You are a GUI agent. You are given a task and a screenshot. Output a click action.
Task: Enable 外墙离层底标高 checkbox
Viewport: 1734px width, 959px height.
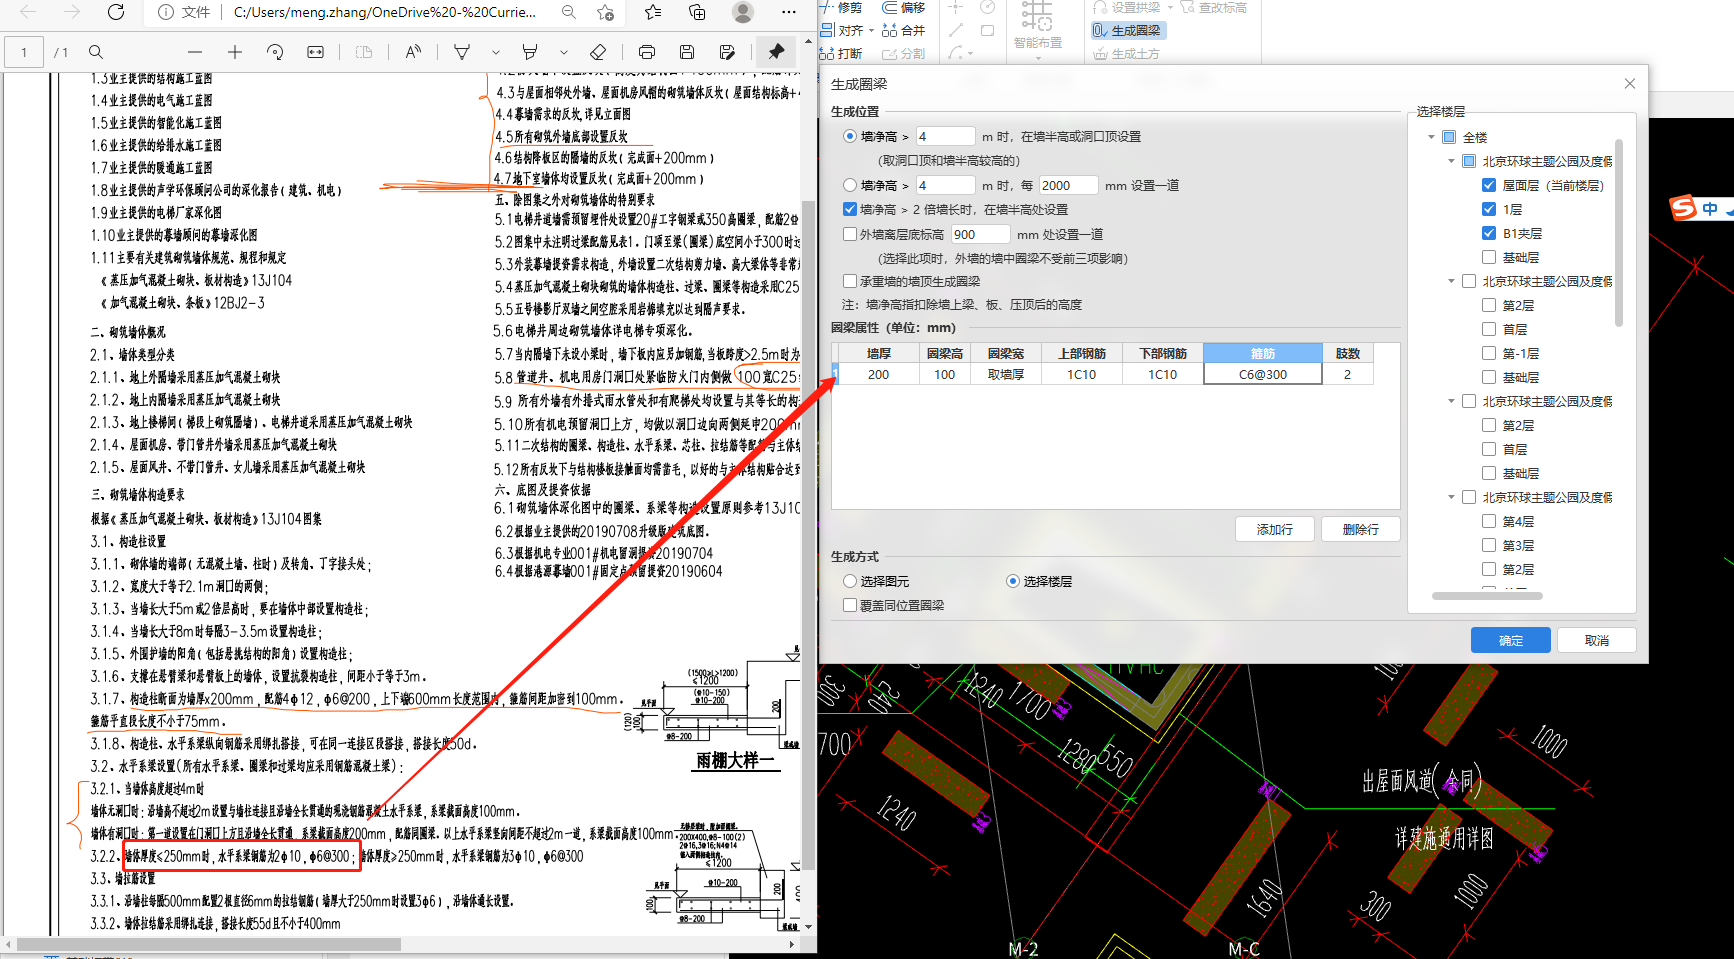[850, 234]
